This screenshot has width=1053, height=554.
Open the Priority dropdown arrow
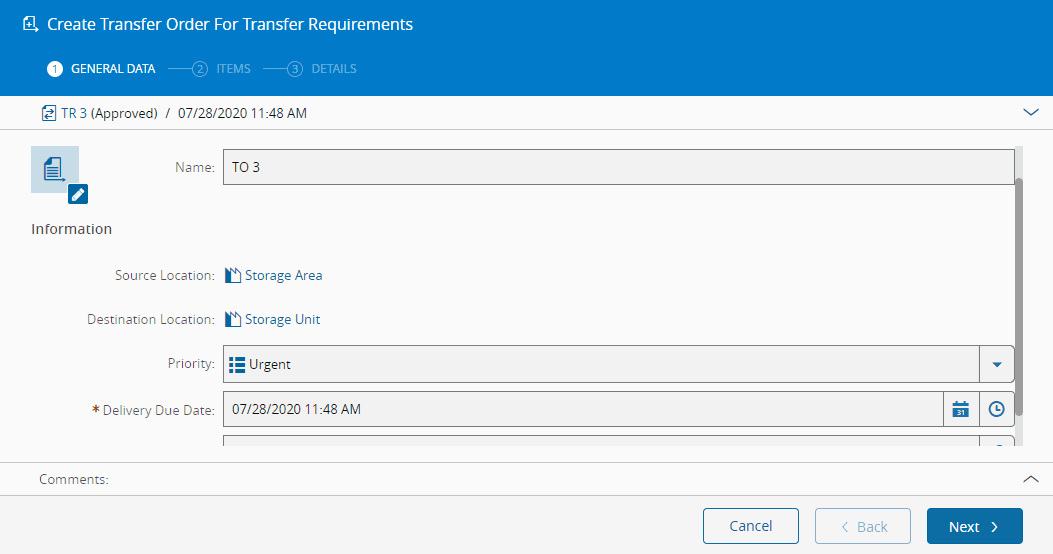[x=996, y=364]
